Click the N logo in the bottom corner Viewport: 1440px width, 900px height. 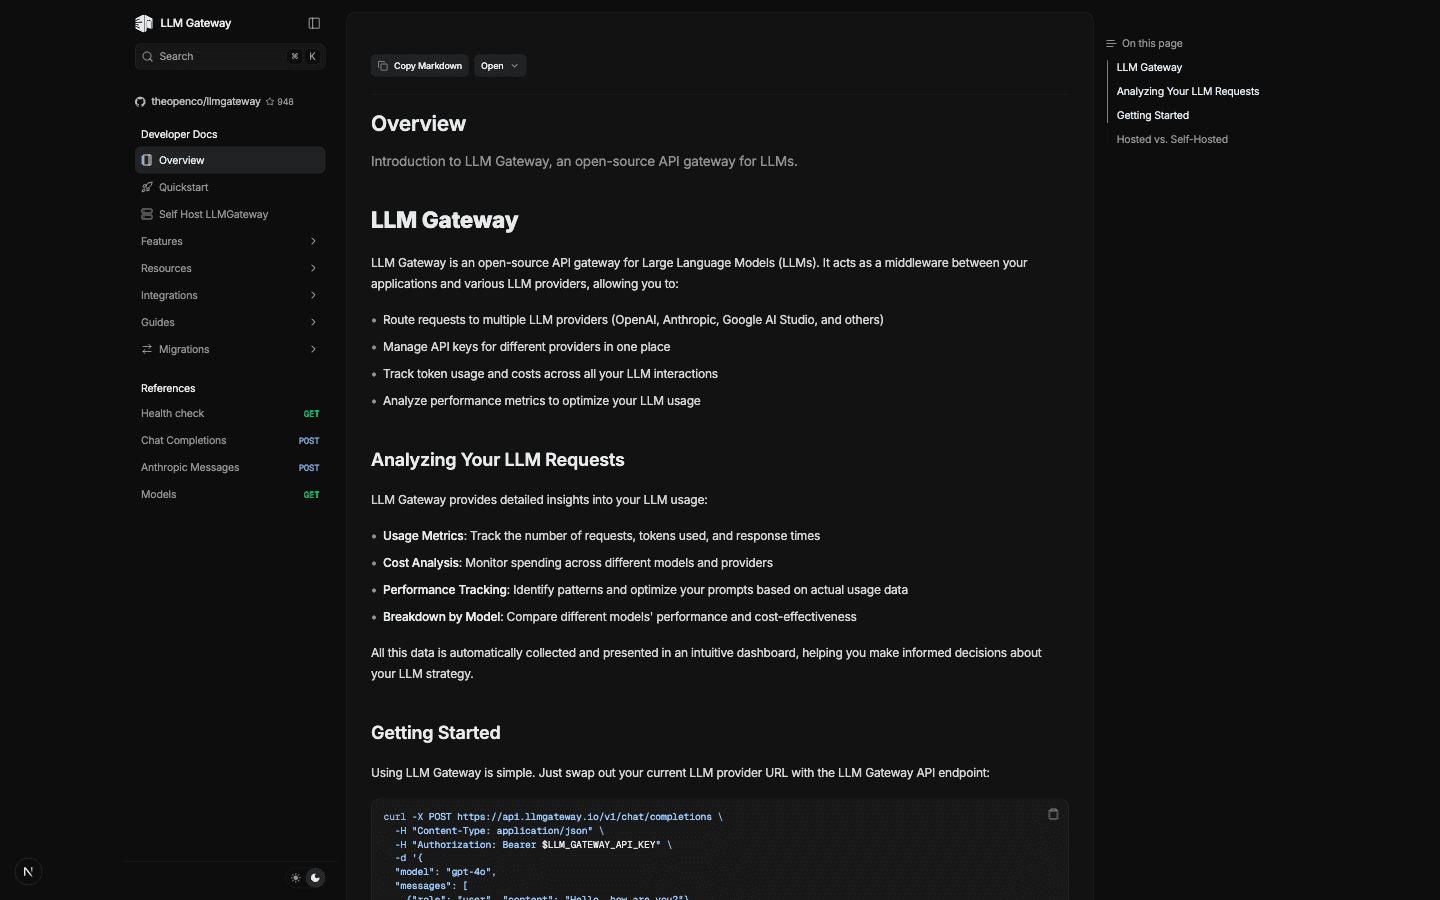28,871
